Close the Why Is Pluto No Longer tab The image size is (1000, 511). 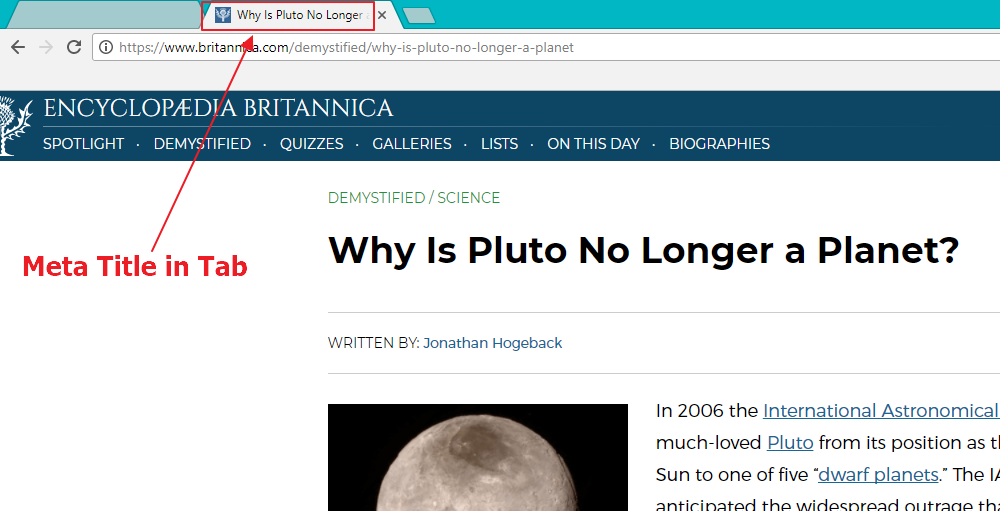tap(382, 15)
